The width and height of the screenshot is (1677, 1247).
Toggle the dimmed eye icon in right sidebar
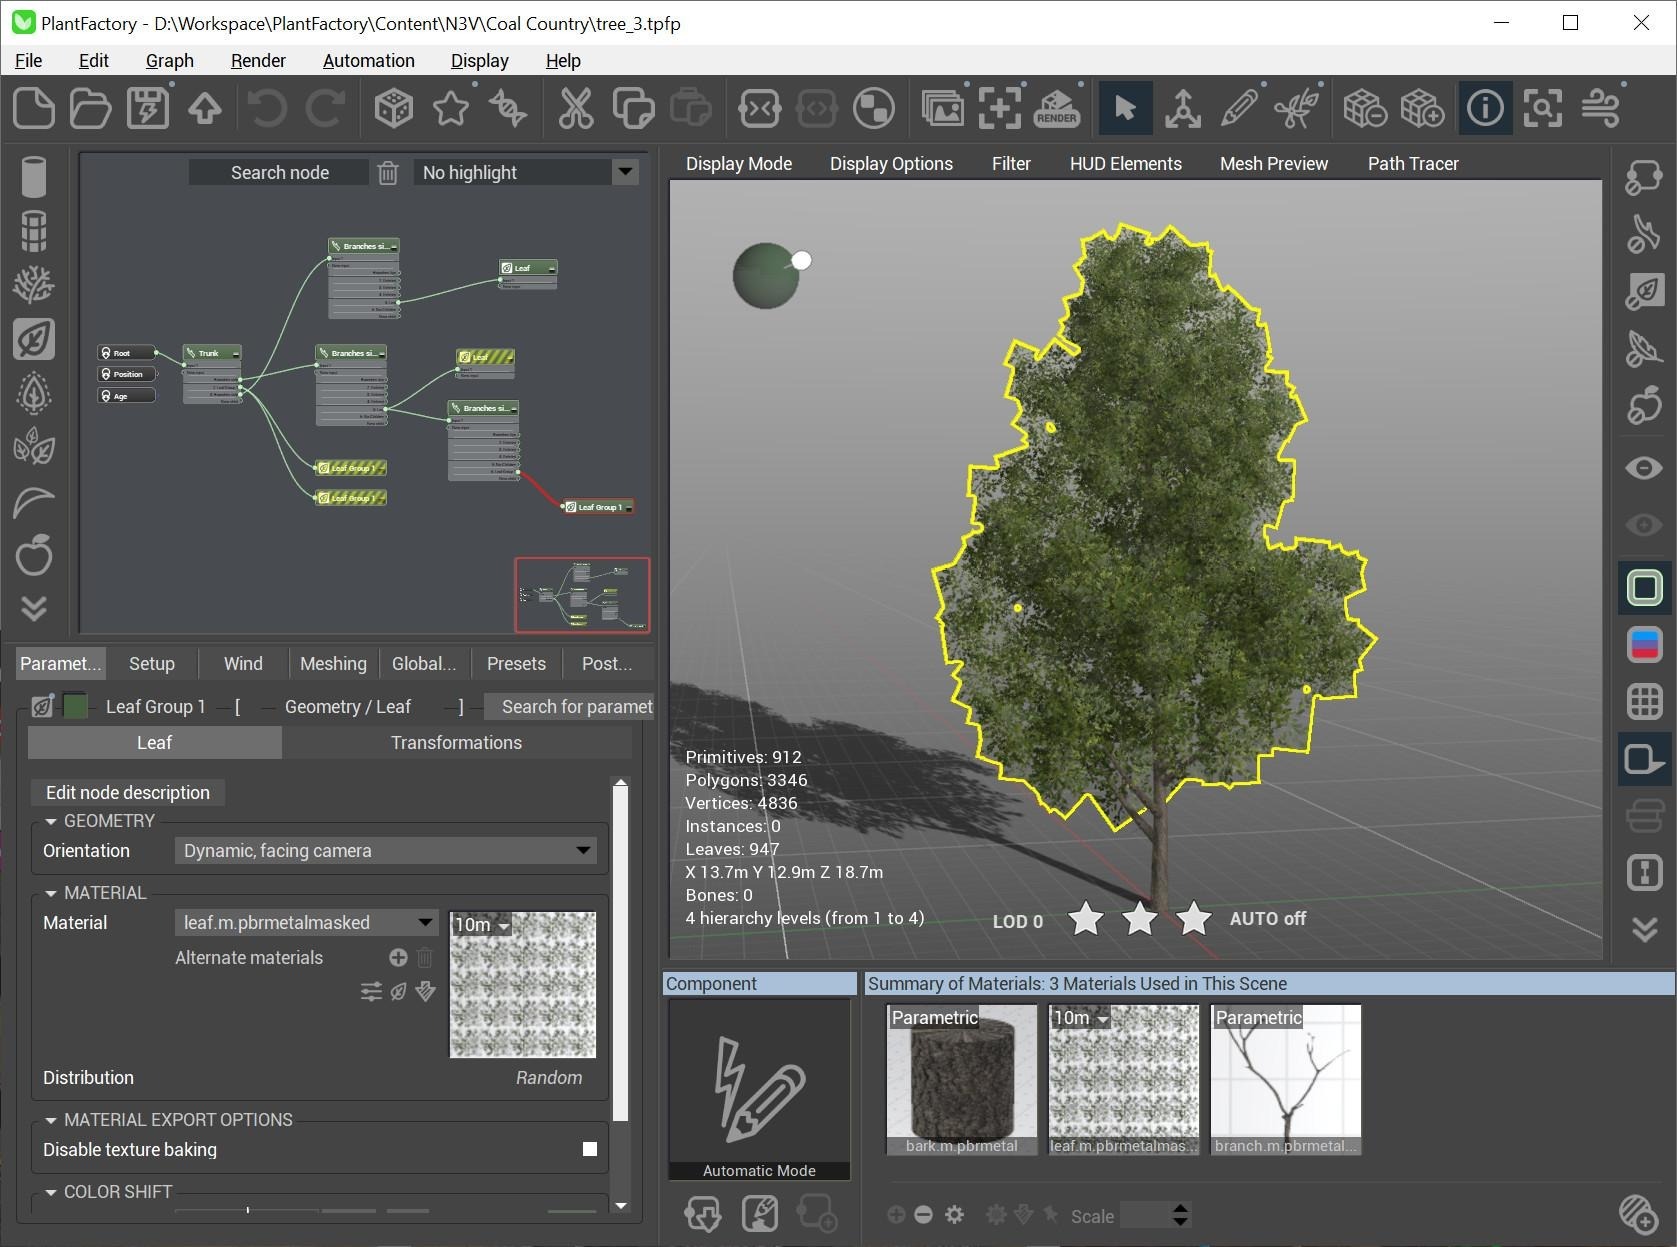[x=1645, y=525]
